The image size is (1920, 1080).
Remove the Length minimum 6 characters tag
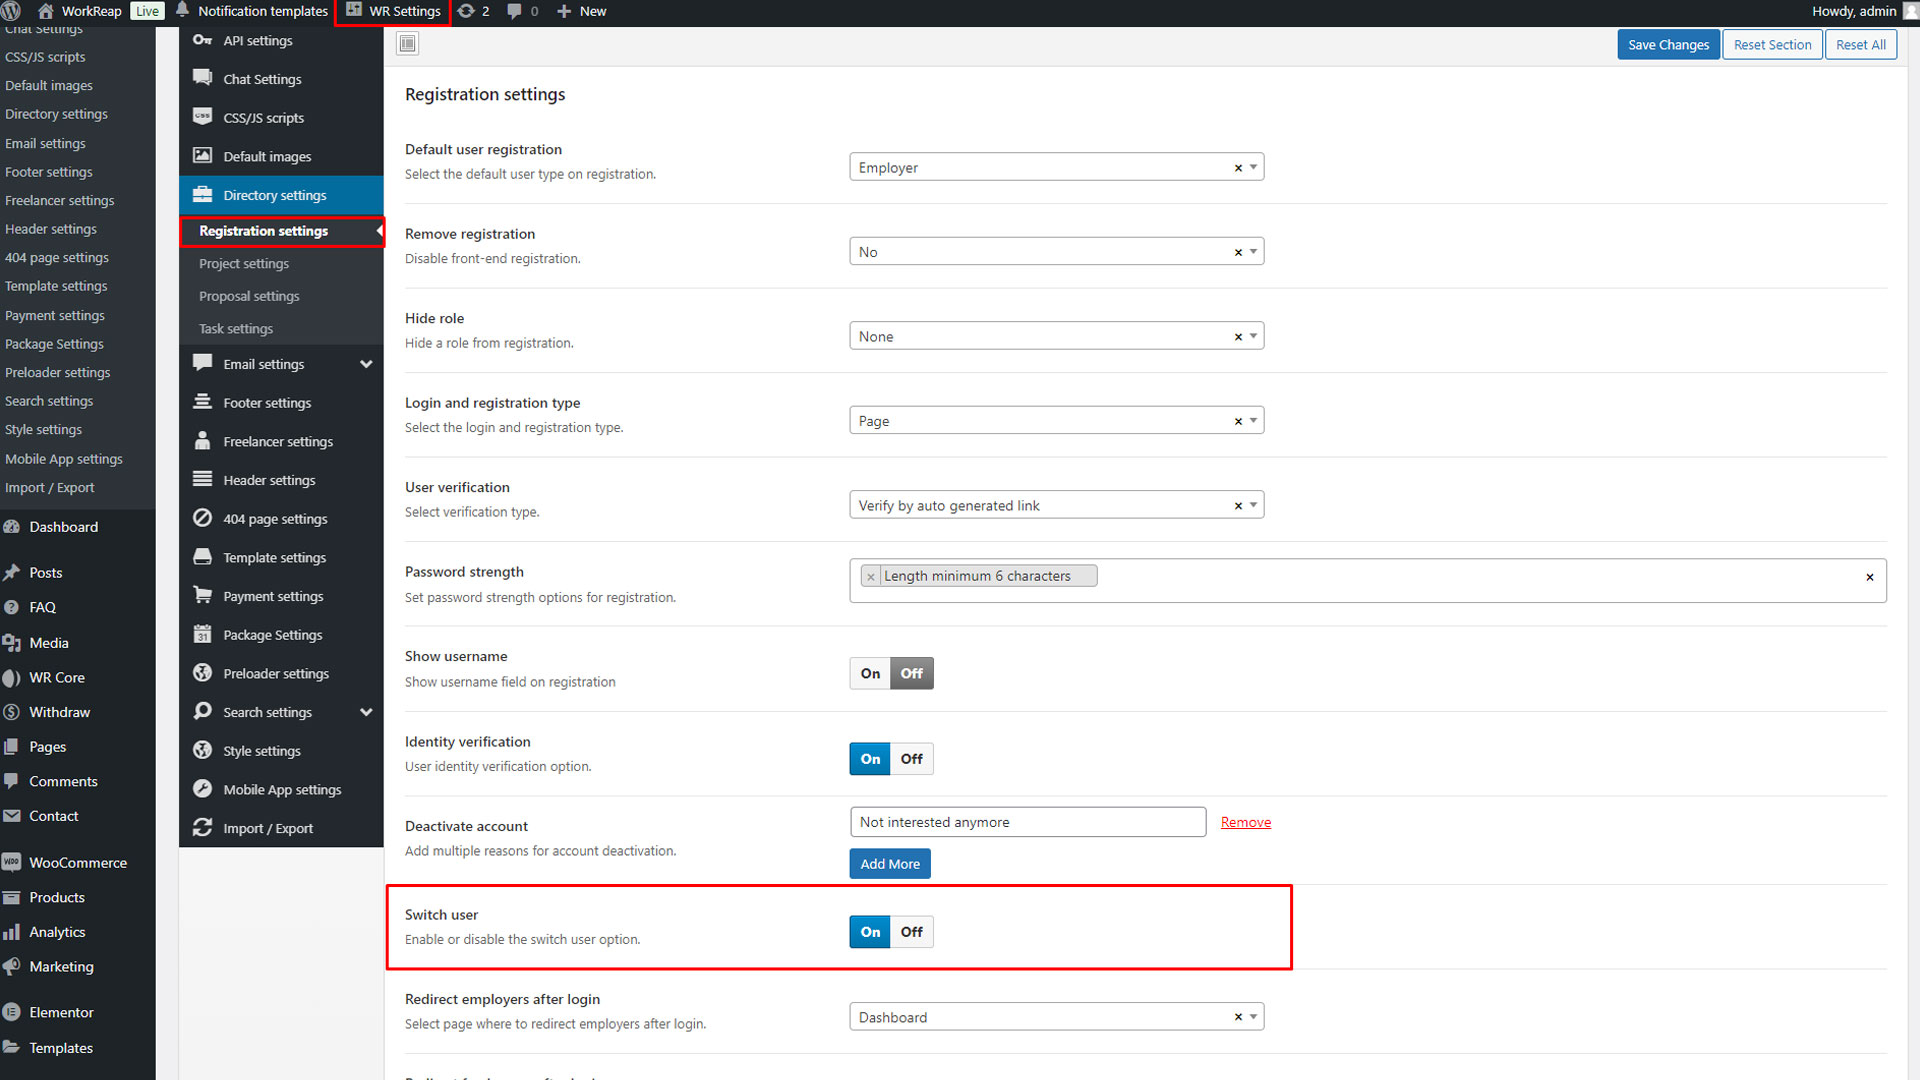[x=871, y=577]
